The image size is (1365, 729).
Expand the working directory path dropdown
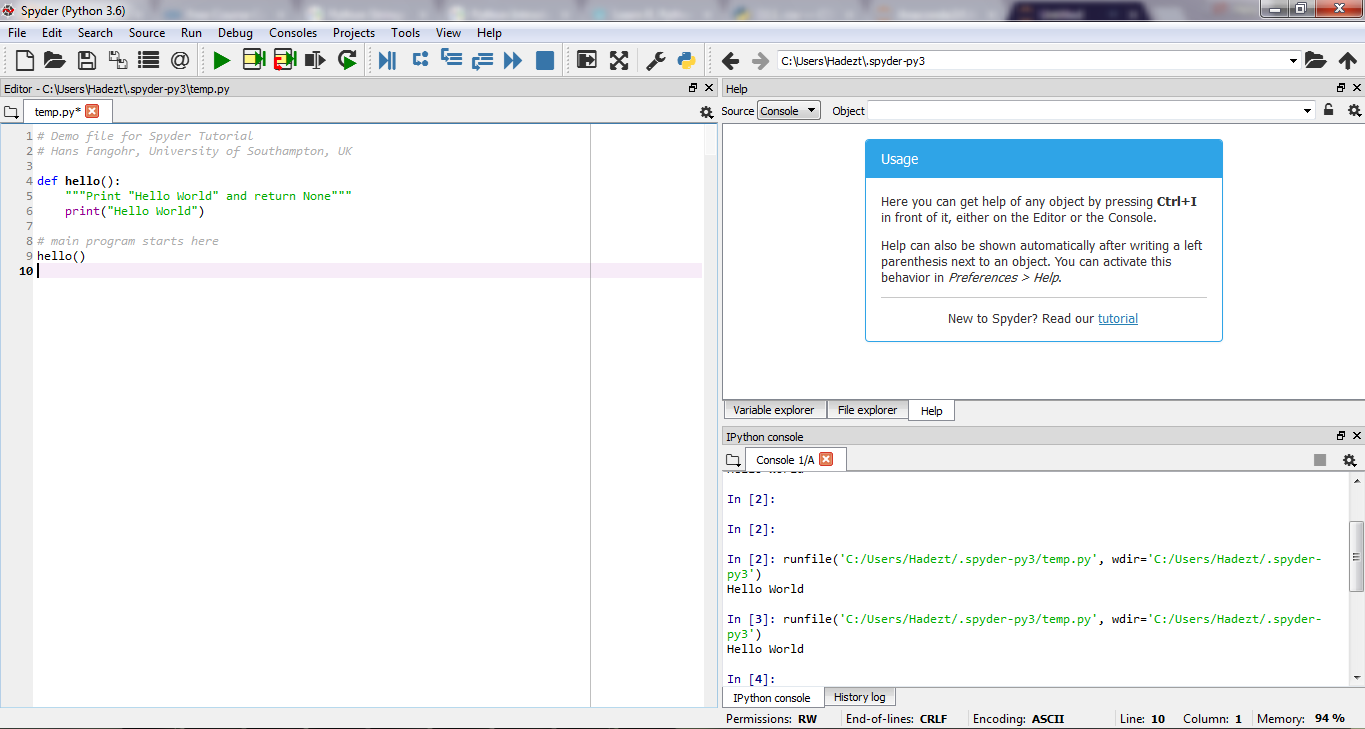(1293, 60)
